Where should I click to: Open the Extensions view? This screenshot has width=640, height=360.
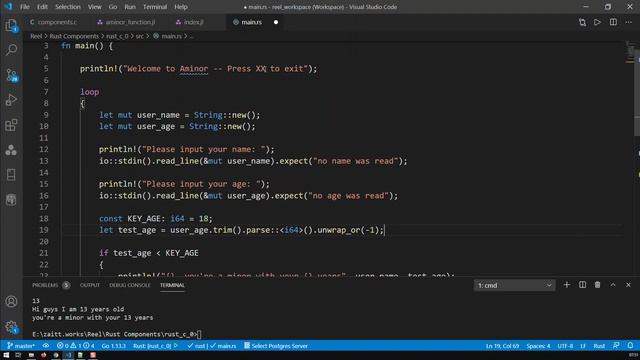click(x=11, y=125)
